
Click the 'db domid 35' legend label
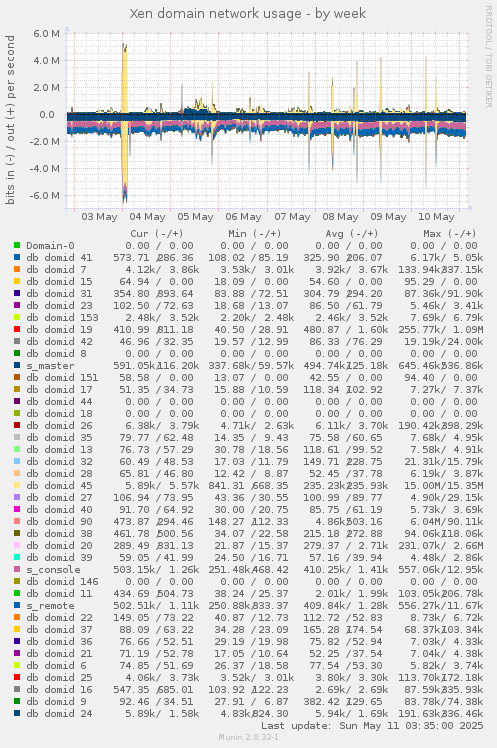[59, 437]
